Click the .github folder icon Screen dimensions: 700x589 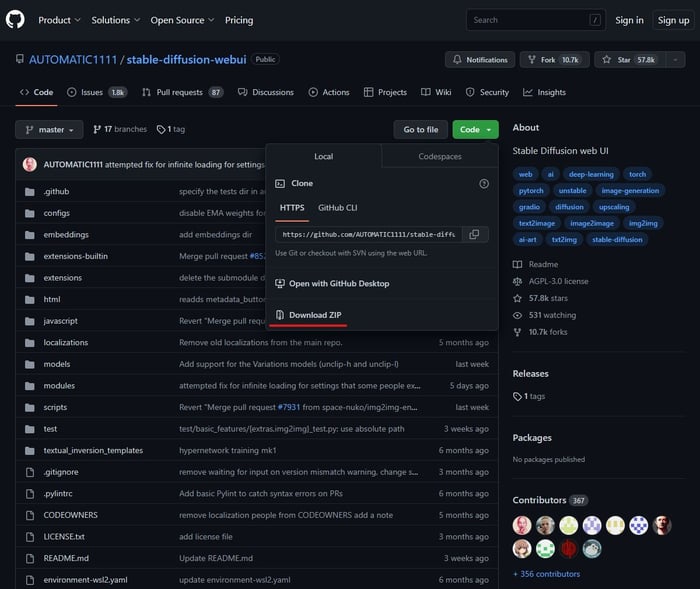click(30, 192)
